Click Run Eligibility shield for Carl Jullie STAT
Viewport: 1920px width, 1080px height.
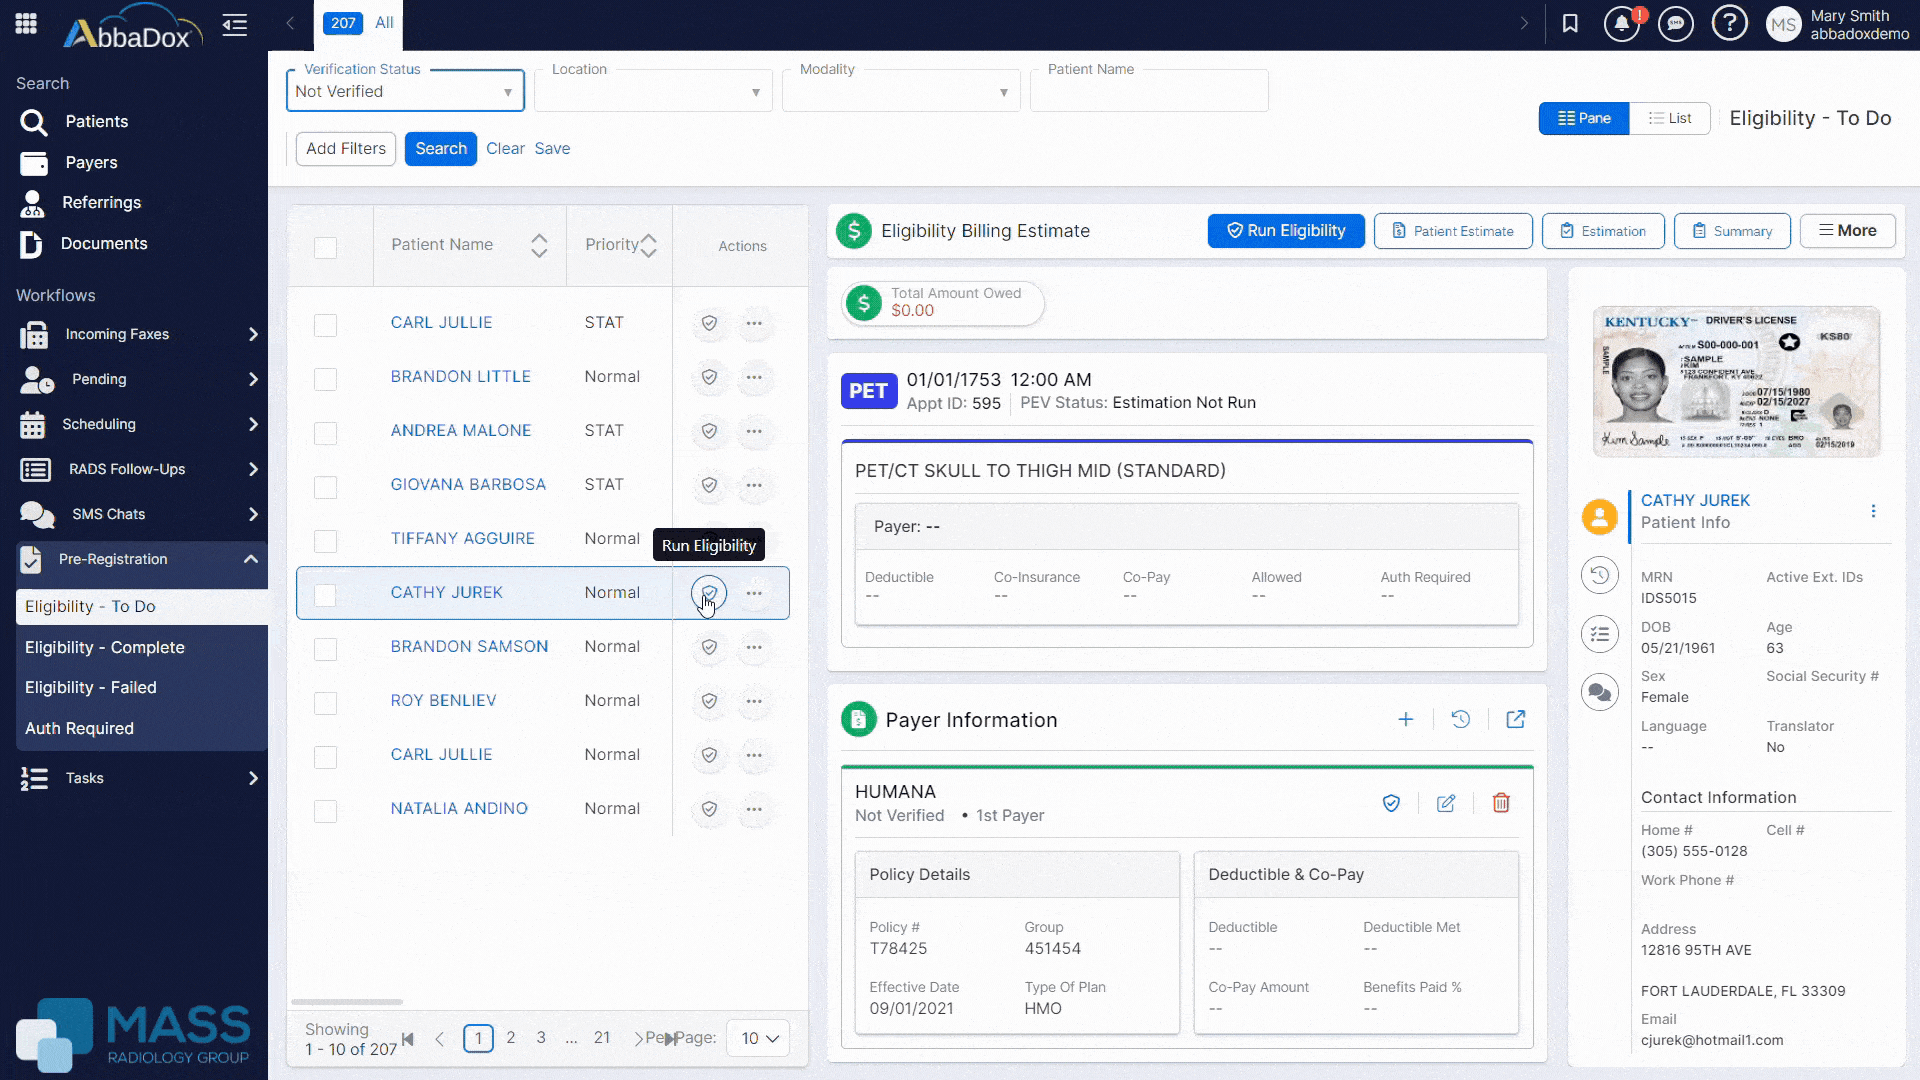(x=709, y=323)
